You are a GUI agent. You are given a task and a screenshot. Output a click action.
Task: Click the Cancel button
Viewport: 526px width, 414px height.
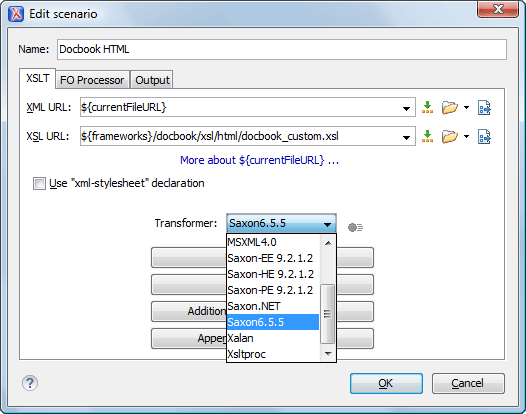coord(468,383)
